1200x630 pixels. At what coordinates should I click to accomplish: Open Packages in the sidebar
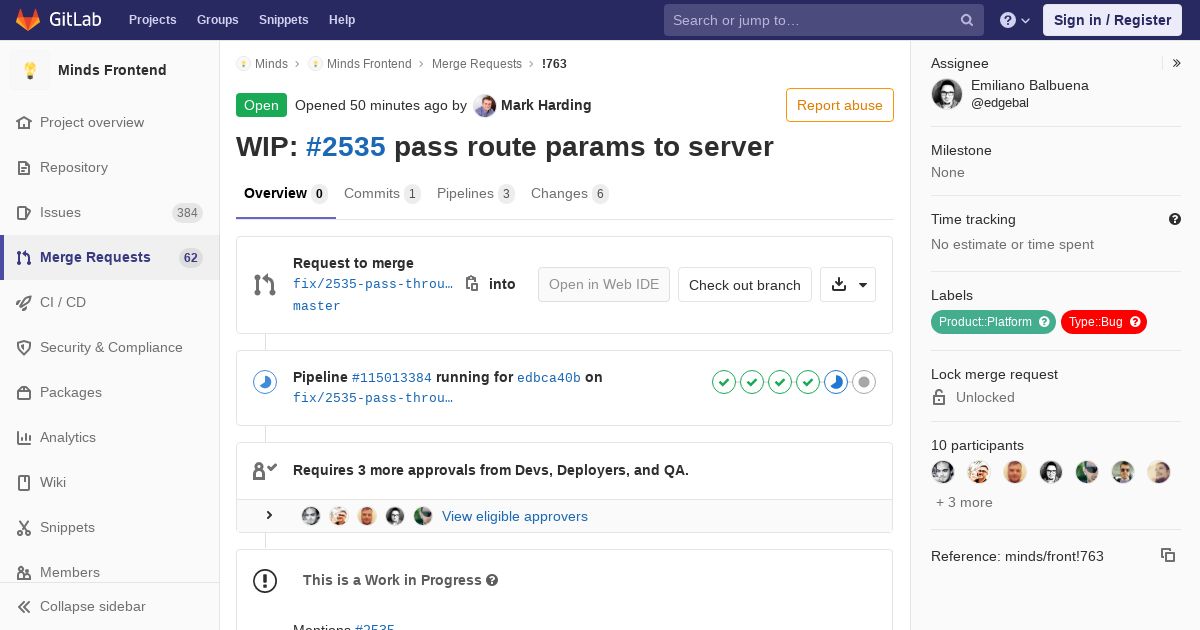[x=110, y=392]
